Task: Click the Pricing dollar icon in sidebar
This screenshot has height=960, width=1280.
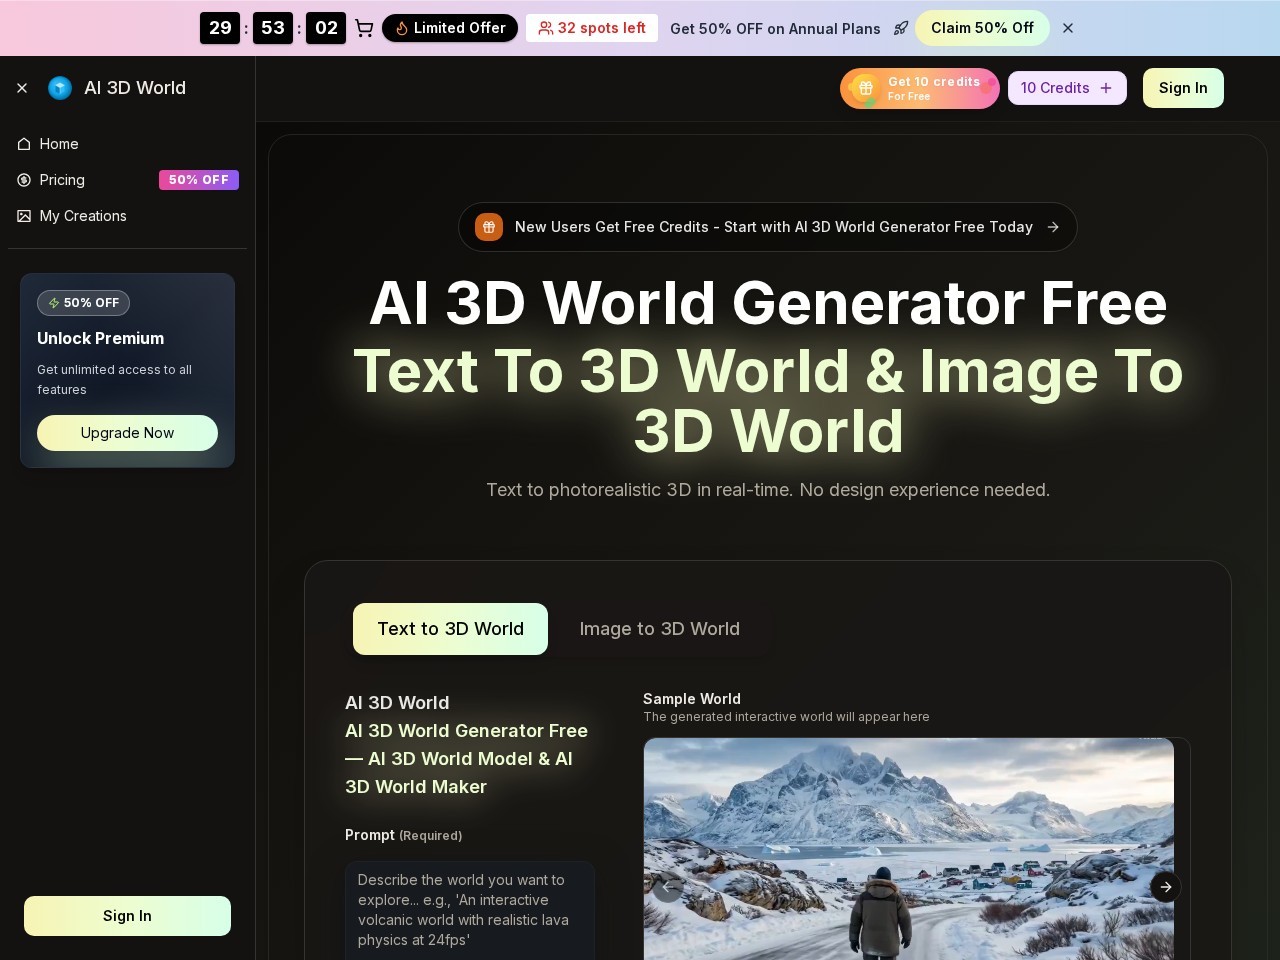Action: tap(24, 180)
